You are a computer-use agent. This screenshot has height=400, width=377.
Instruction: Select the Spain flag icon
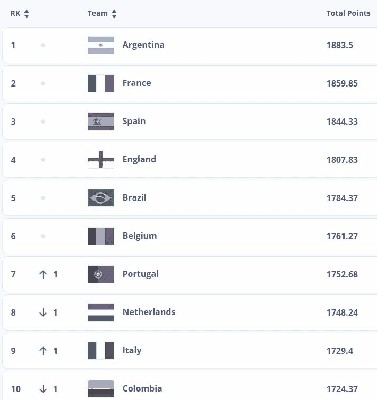pos(101,121)
